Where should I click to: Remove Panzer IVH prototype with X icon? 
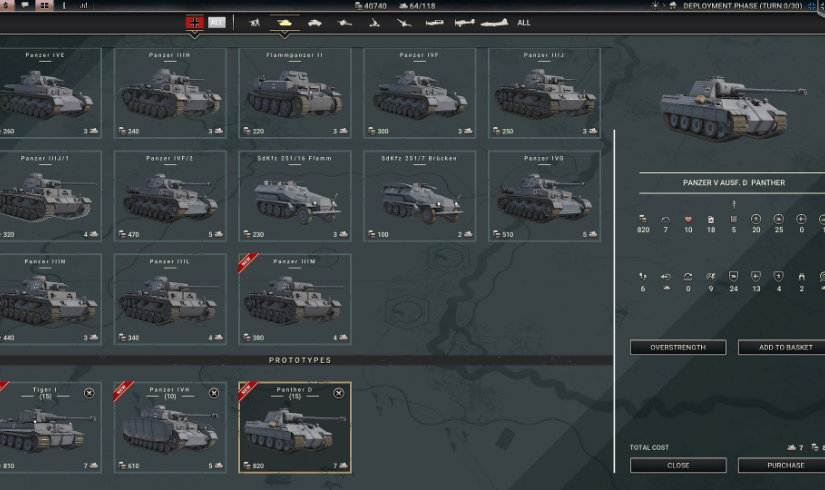214,393
